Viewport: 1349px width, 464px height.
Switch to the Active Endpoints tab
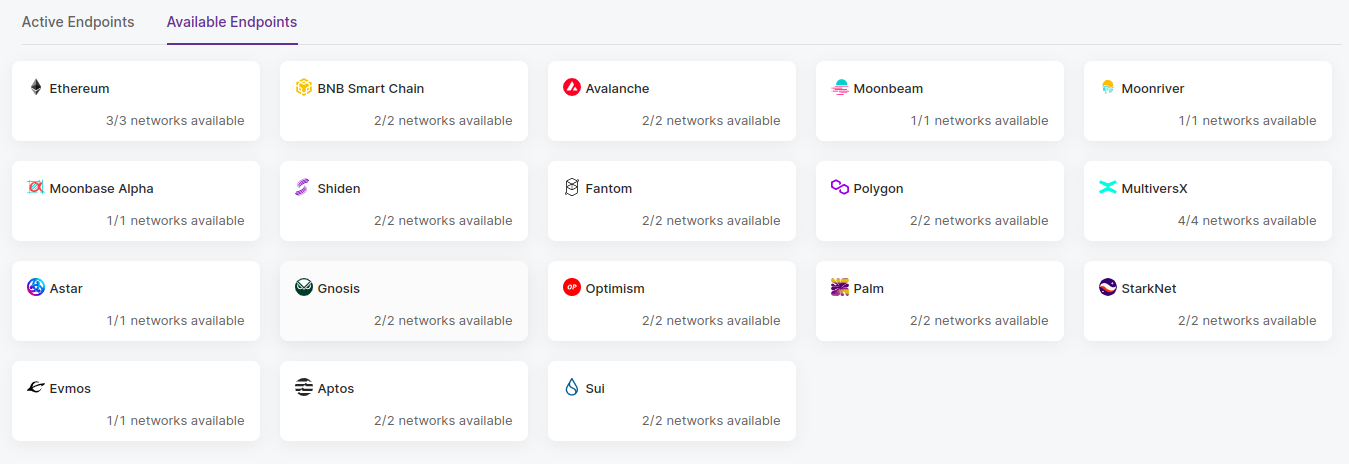(78, 22)
